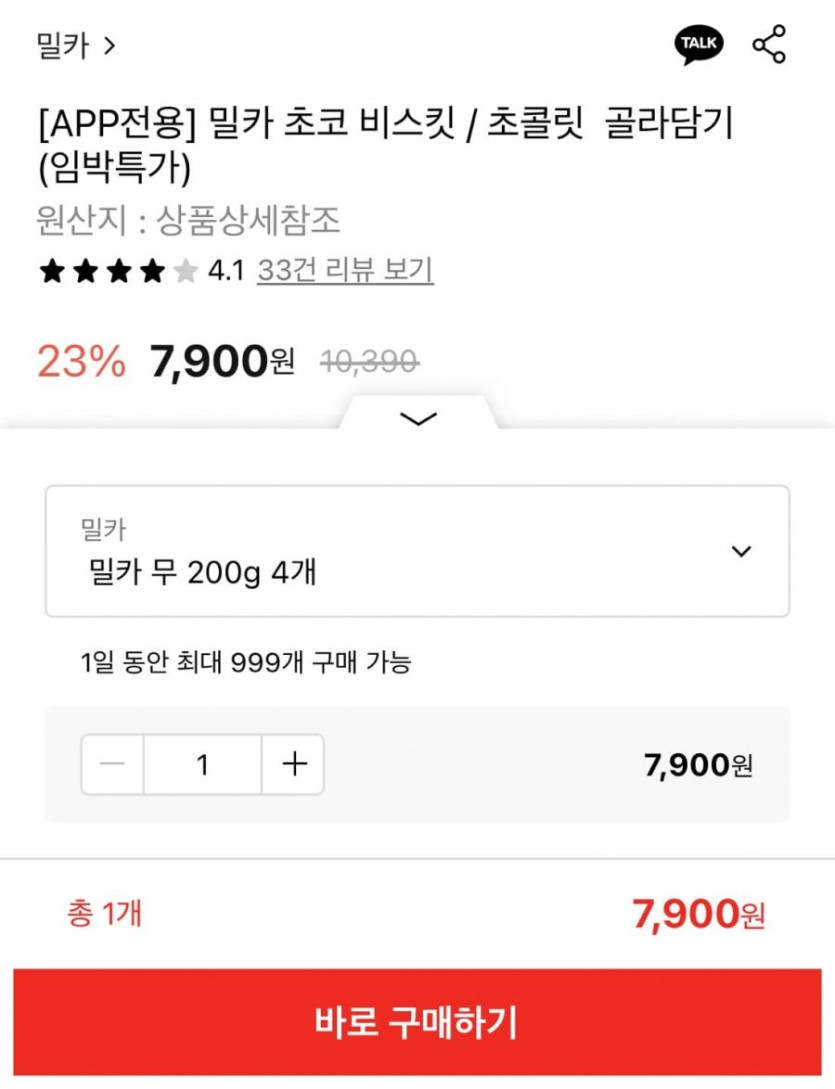835x1089 pixels.
Task: Click the 4.1 rating score
Action: click(x=226, y=271)
